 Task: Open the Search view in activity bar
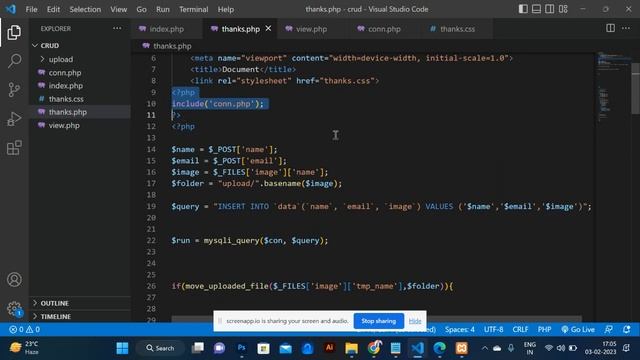click(14, 61)
